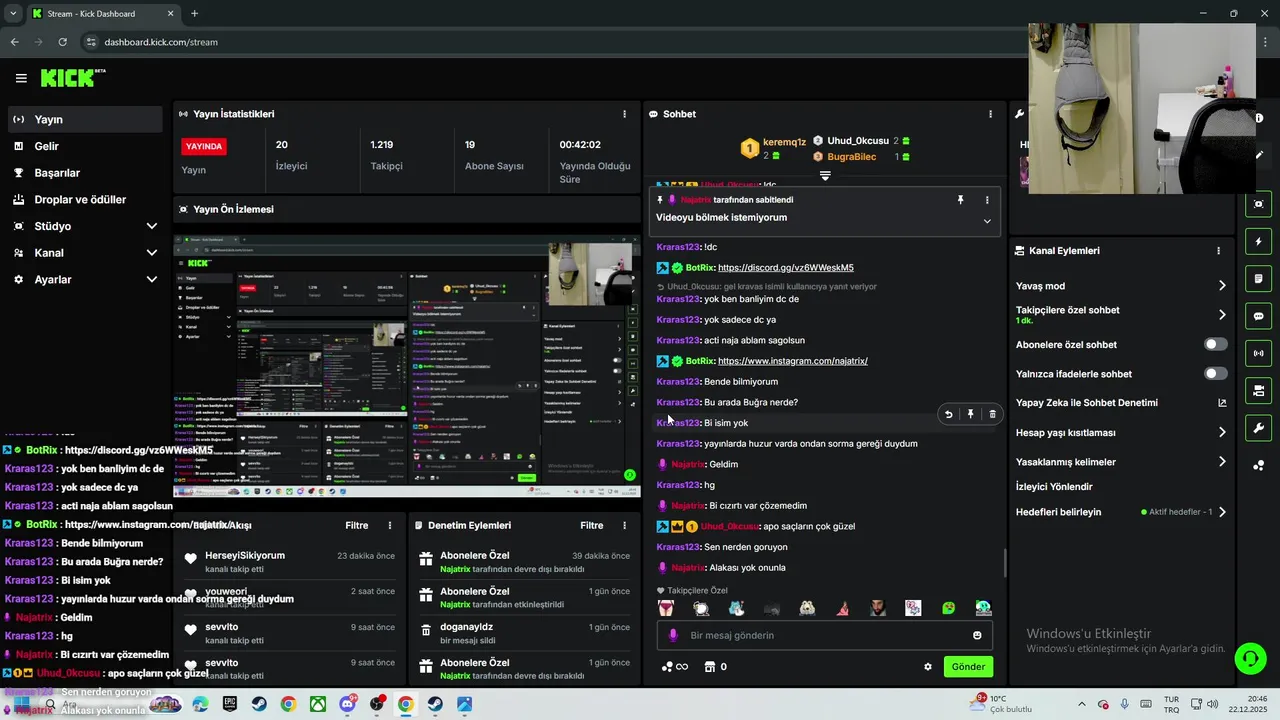Open Xbox app from the taskbar
Viewport: 1280px width, 720px height.
(x=317, y=704)
